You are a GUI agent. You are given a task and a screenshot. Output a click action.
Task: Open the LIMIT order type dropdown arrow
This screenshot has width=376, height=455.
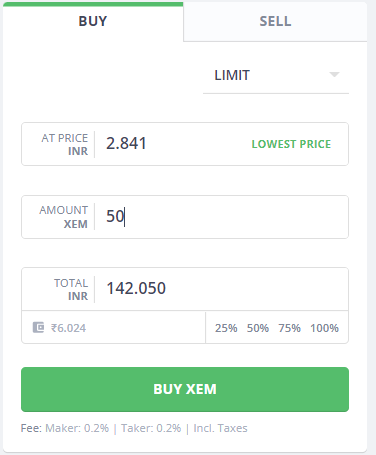pyautogui.click(x=334, y=74)
